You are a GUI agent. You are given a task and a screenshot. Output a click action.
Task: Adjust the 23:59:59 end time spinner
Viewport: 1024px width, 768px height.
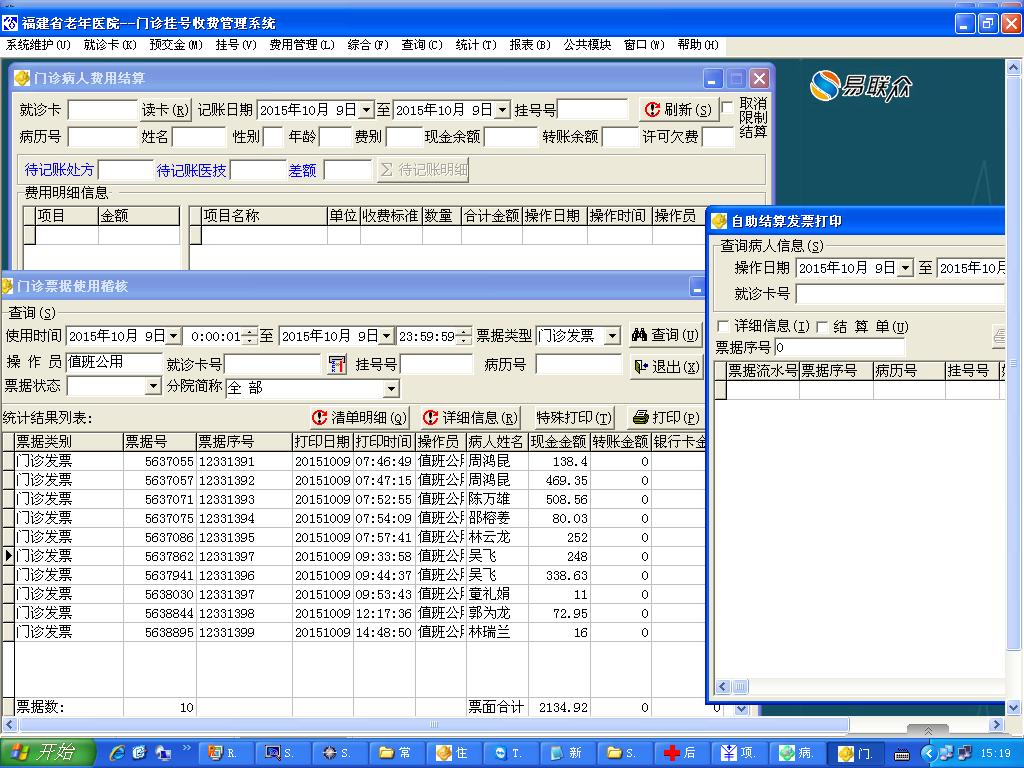463,336
